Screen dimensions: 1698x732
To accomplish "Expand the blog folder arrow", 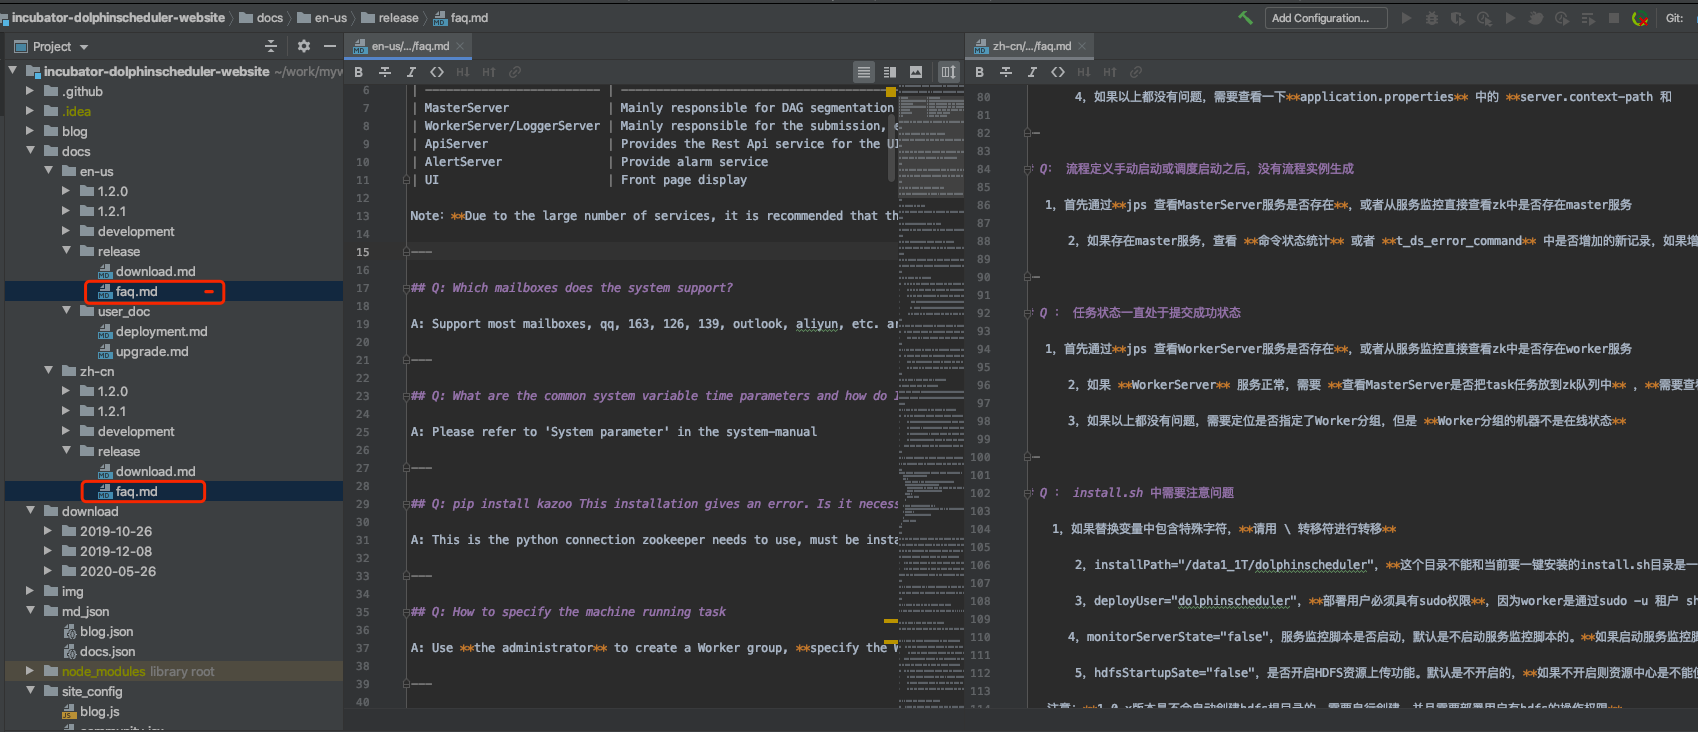I will (30, 131).
